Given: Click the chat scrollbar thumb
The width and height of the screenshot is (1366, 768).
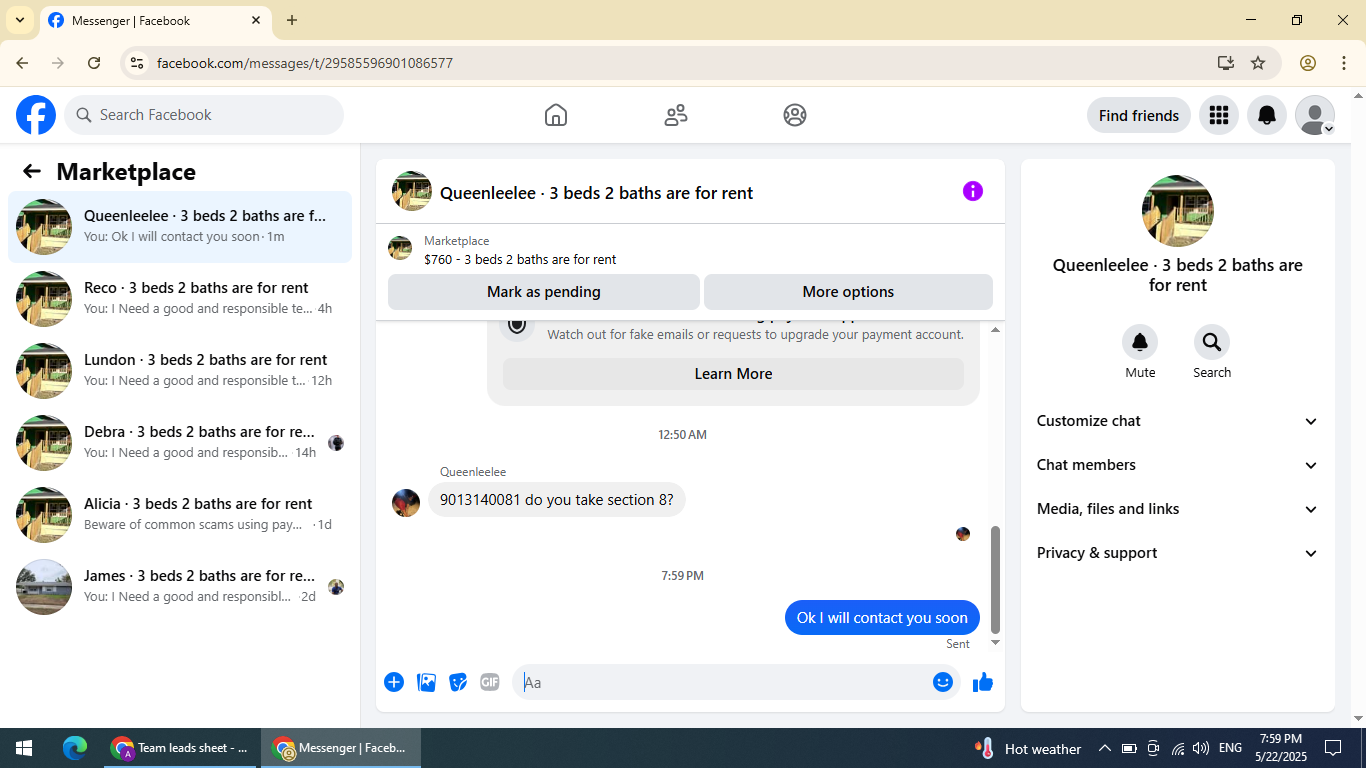Looking at the screenshot, I should click(x=995, y=580).
